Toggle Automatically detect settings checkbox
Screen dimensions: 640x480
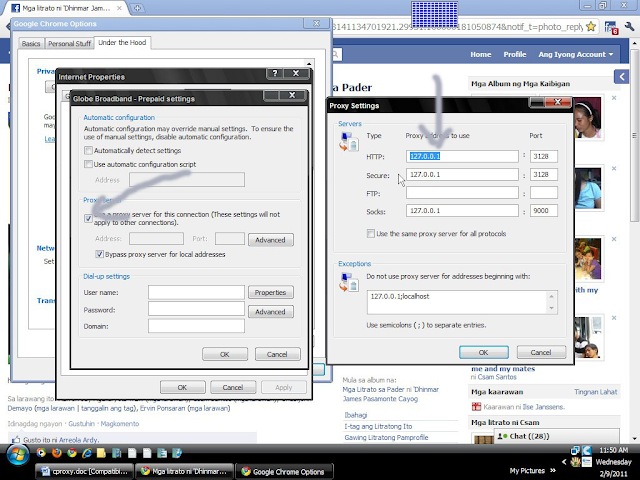(88, 151)
